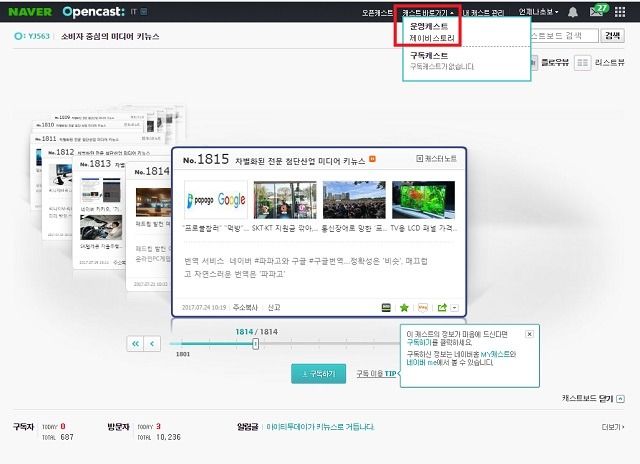This screenshot has width=640, height=464.
Task: Open the TV LCD panel thumbnail
Action: pos(423,200)
